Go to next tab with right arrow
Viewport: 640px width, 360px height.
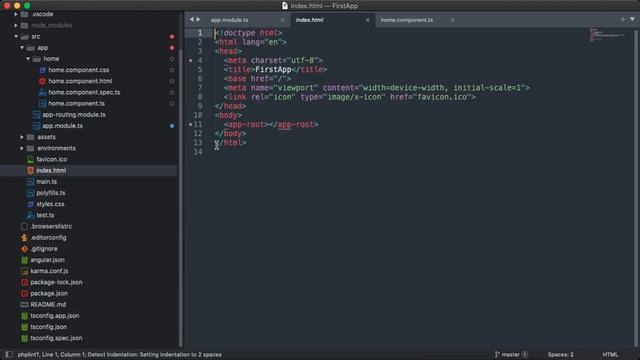point(198,20)
